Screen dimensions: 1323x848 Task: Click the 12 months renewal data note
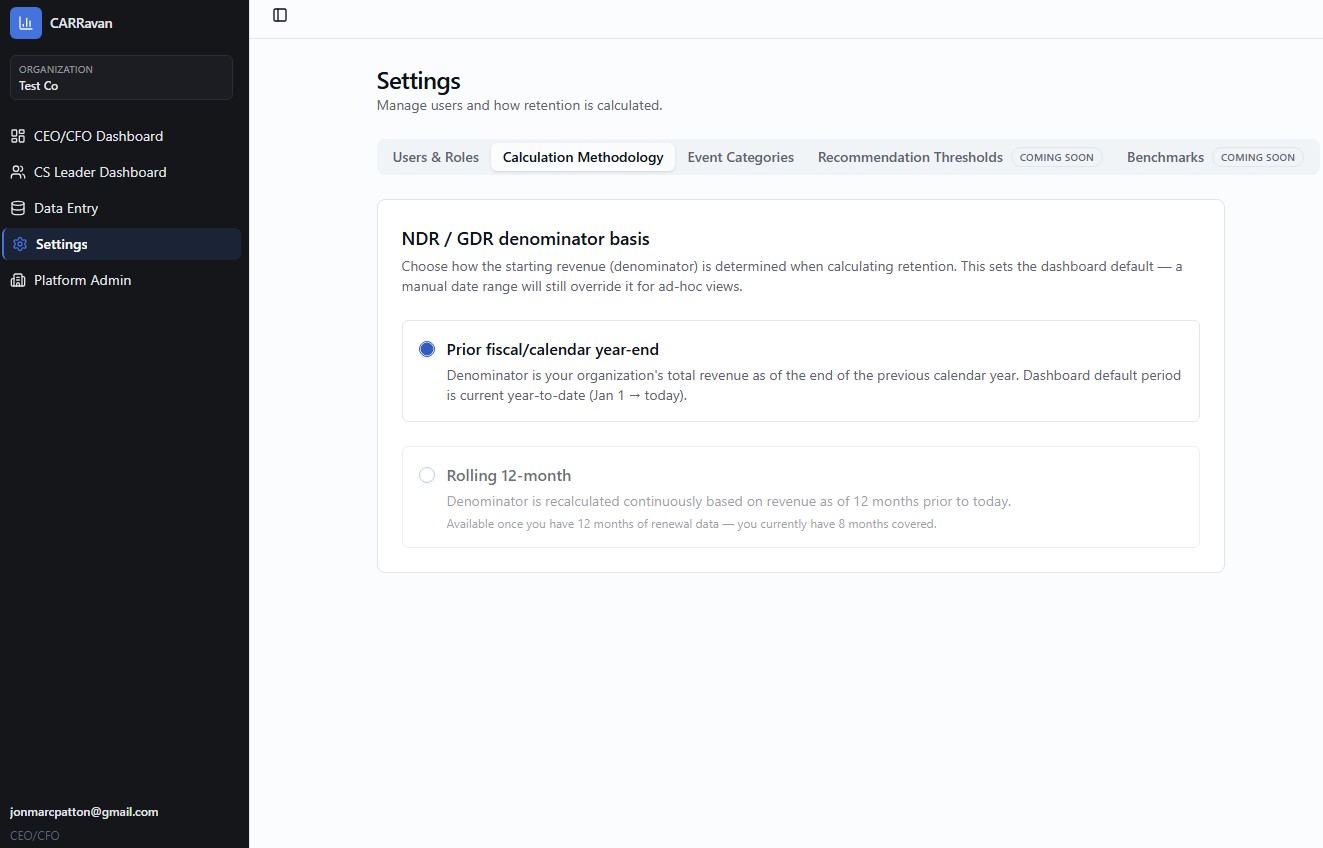click(x=691, y=524)
